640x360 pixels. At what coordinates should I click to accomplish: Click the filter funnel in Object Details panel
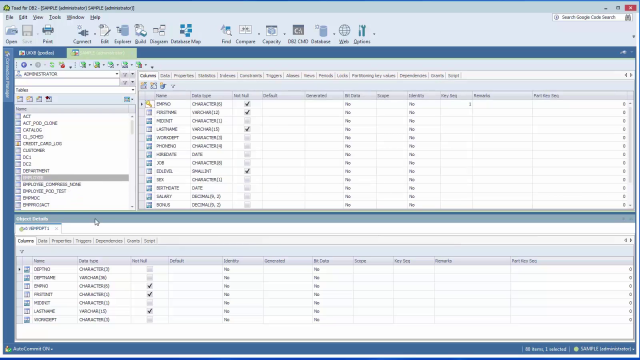[x=22, y=251]
